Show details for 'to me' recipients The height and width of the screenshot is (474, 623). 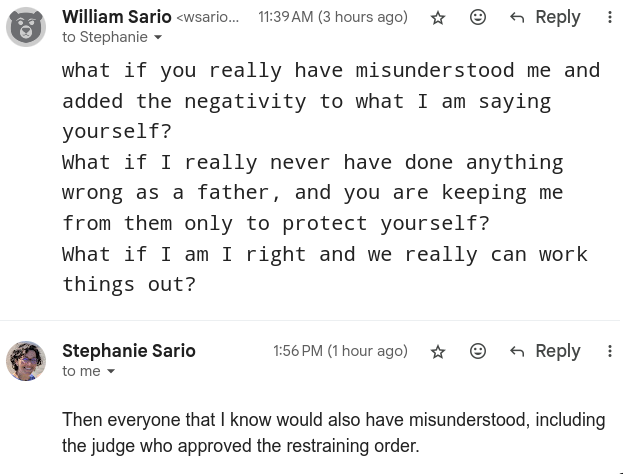click(x=111, y=372)
